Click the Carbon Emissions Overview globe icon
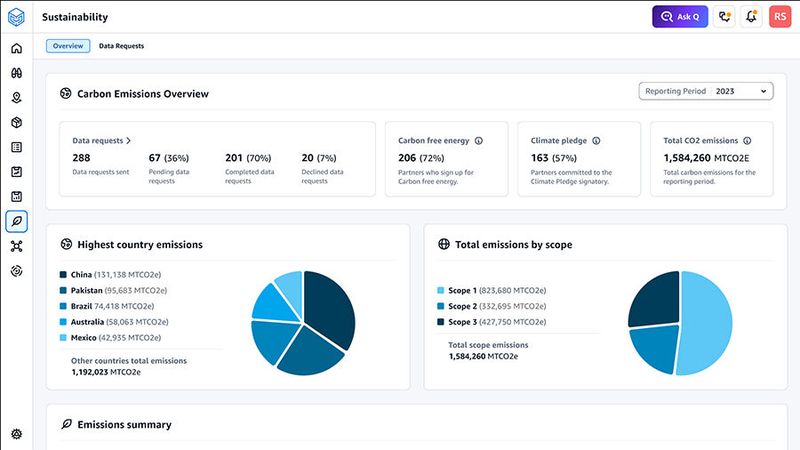Viewport: 800px width, 450px height. click(x=66, y=93)
